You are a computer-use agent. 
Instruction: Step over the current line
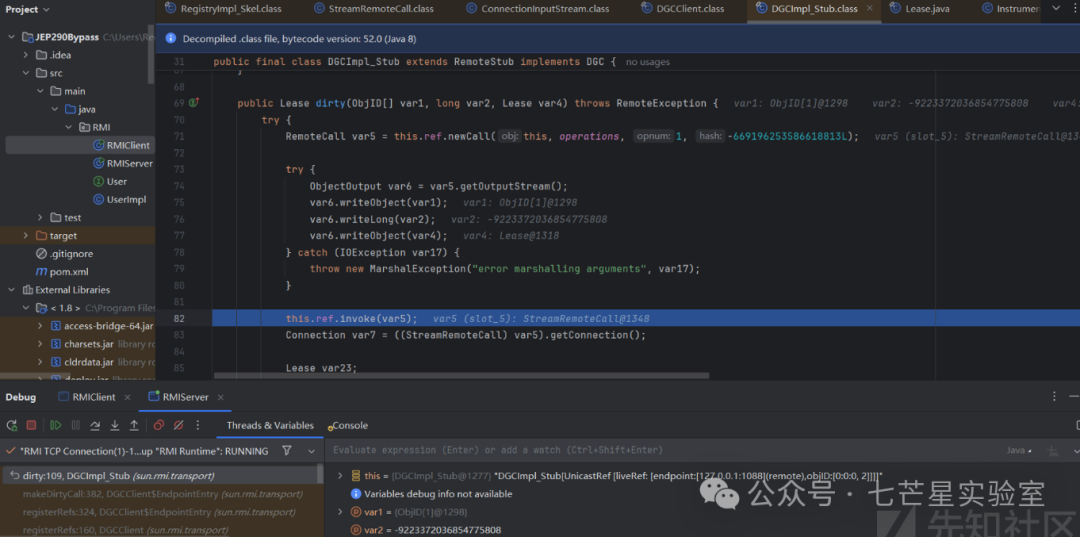(95, 425)
